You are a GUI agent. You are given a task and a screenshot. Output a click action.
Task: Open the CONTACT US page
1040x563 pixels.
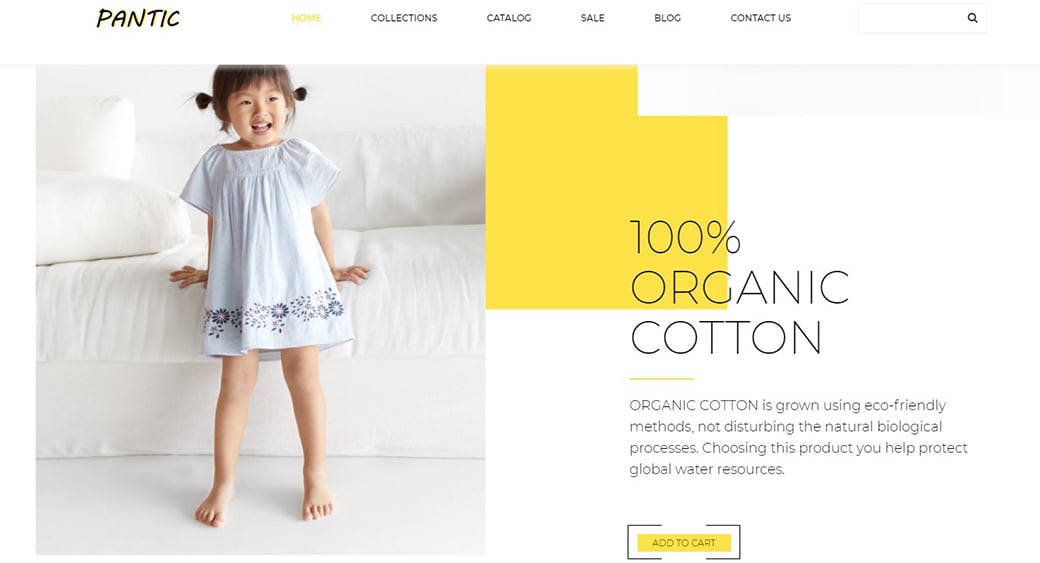tap(761, 18)
